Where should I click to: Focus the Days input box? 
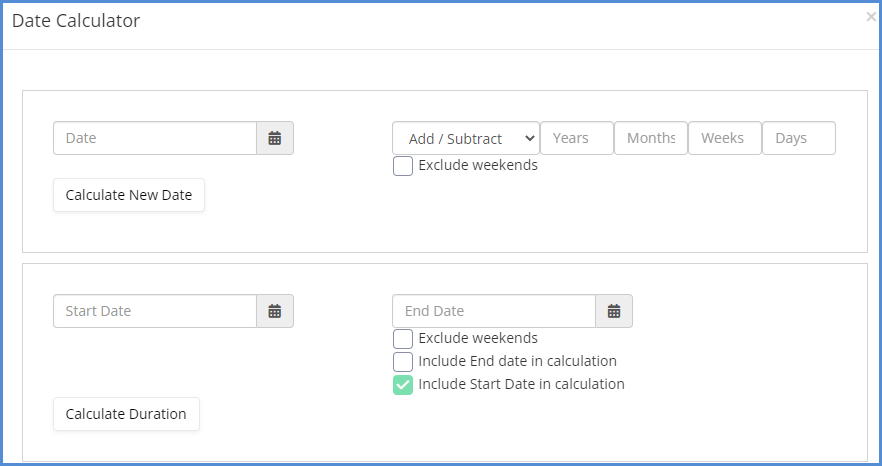pyautogui.click(x=799, y=138)
